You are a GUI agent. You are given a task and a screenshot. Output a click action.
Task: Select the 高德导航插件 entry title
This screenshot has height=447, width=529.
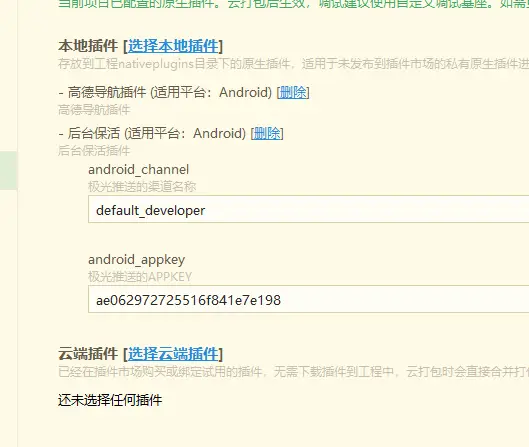107,92
